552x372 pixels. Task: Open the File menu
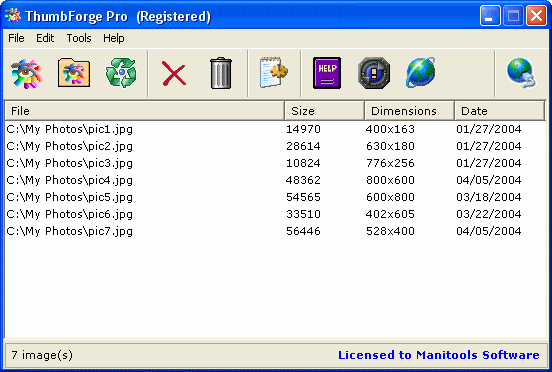(16, 38)
